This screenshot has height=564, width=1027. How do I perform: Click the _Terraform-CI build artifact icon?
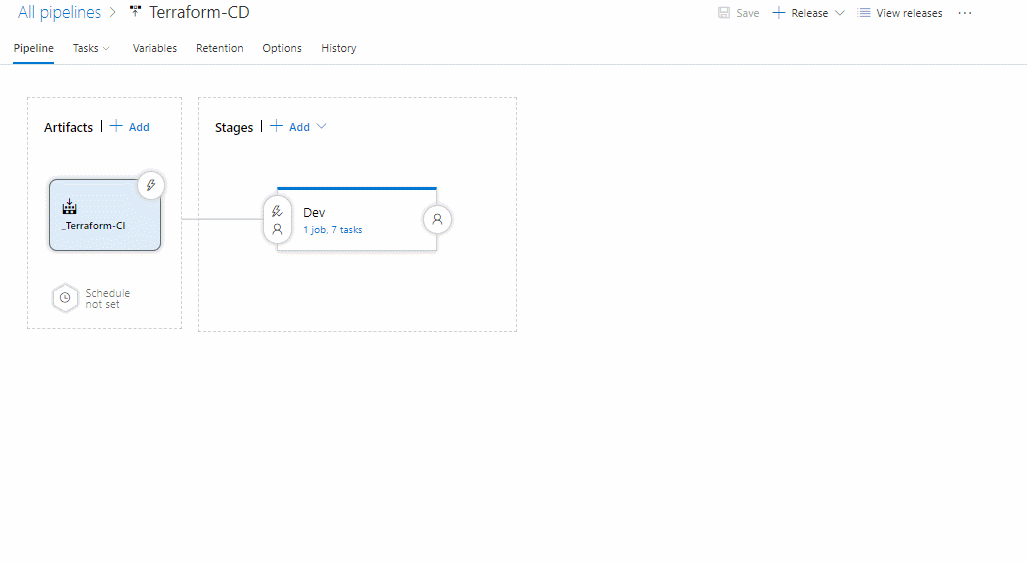[x=69, y=207]
